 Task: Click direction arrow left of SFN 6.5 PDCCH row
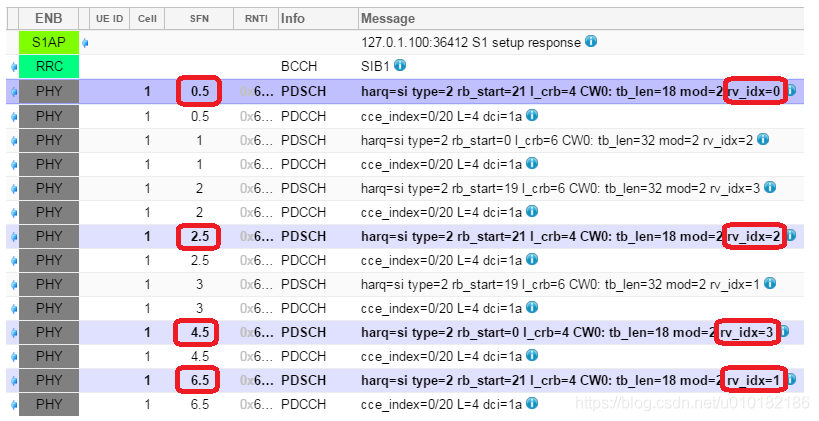coord(14,405)
